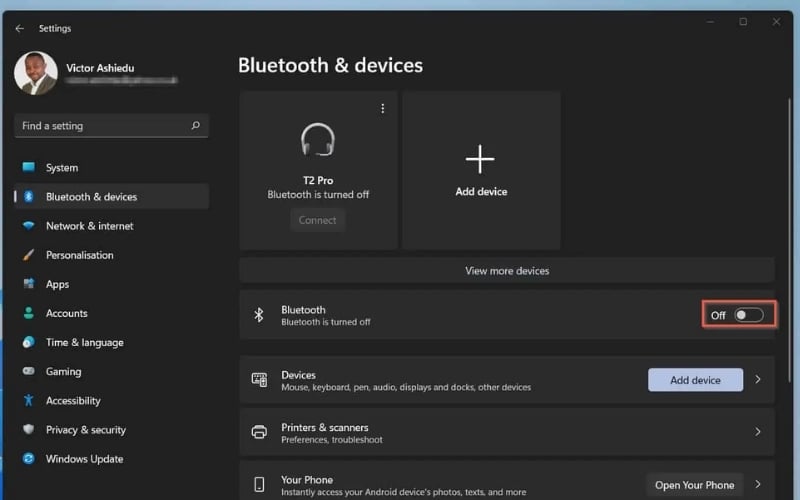Click the plus icon to add device
Screen dimensions: 800x500
(x=481, y=159)
